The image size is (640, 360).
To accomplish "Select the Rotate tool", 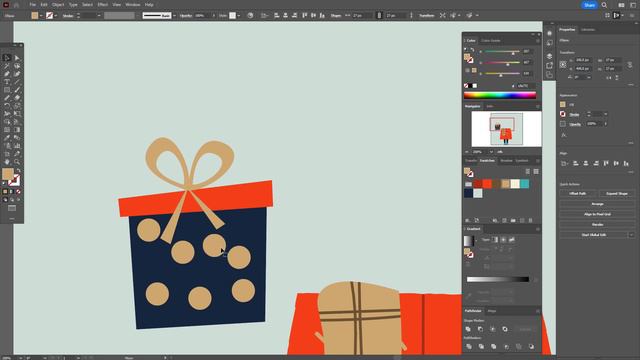I will [7, 106].
